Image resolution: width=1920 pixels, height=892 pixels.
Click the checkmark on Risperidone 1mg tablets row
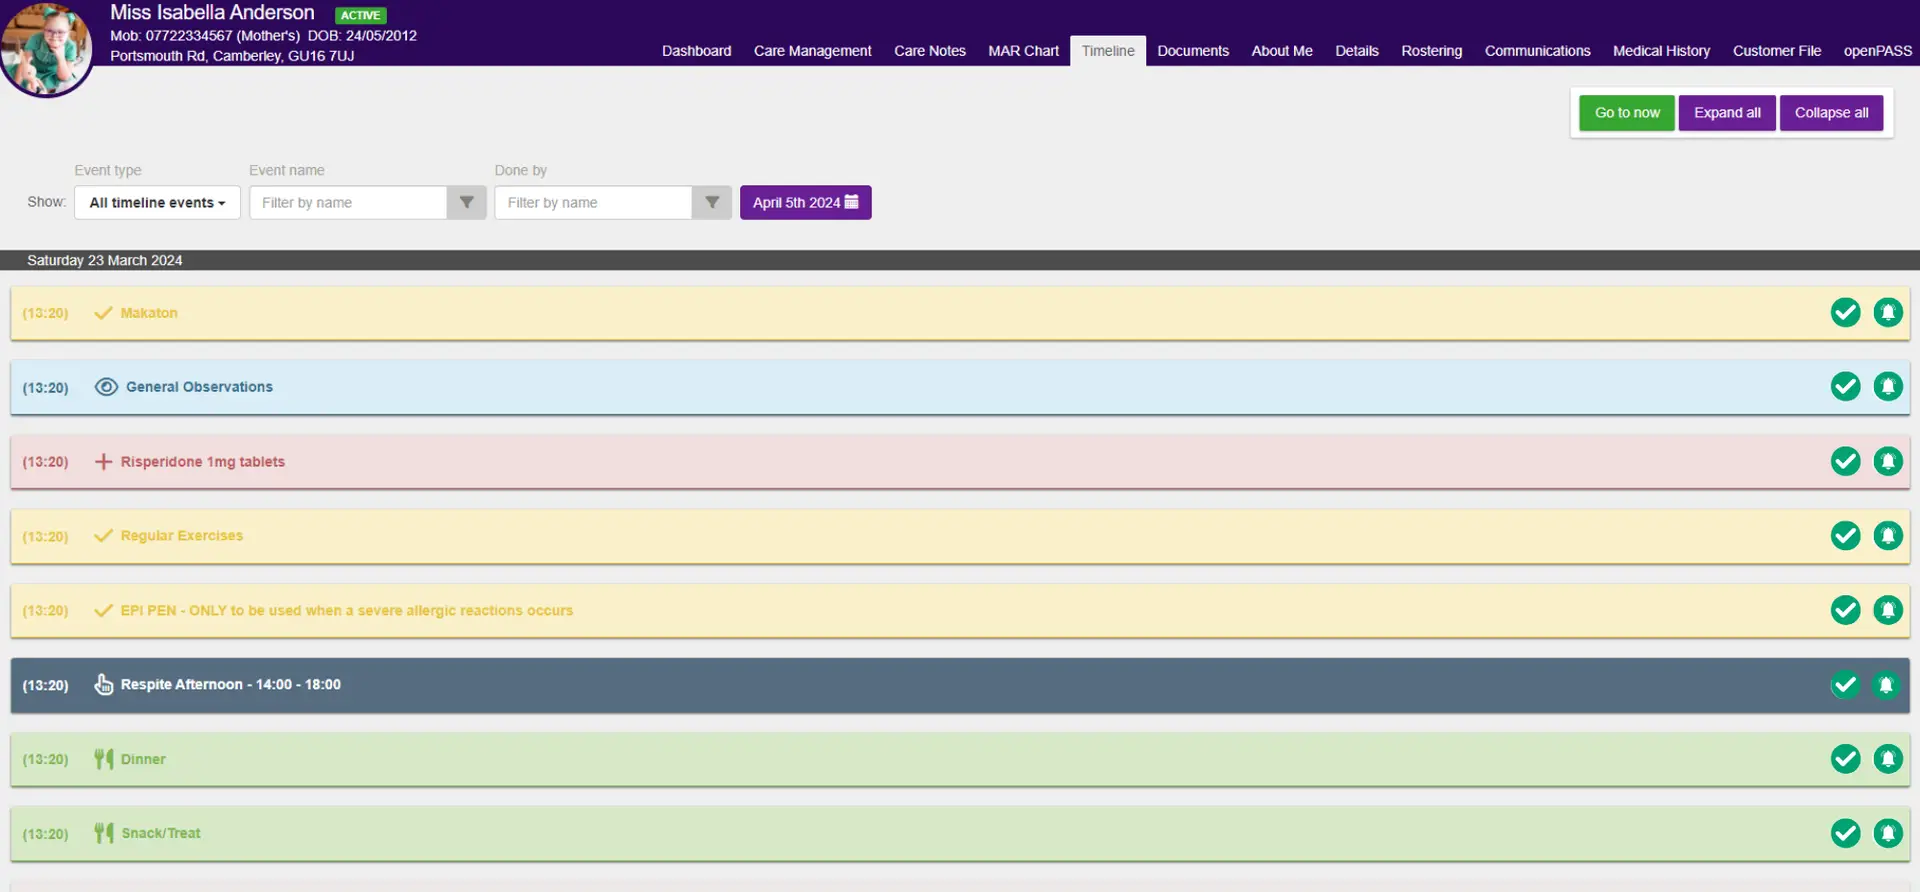pos(1845,461)
